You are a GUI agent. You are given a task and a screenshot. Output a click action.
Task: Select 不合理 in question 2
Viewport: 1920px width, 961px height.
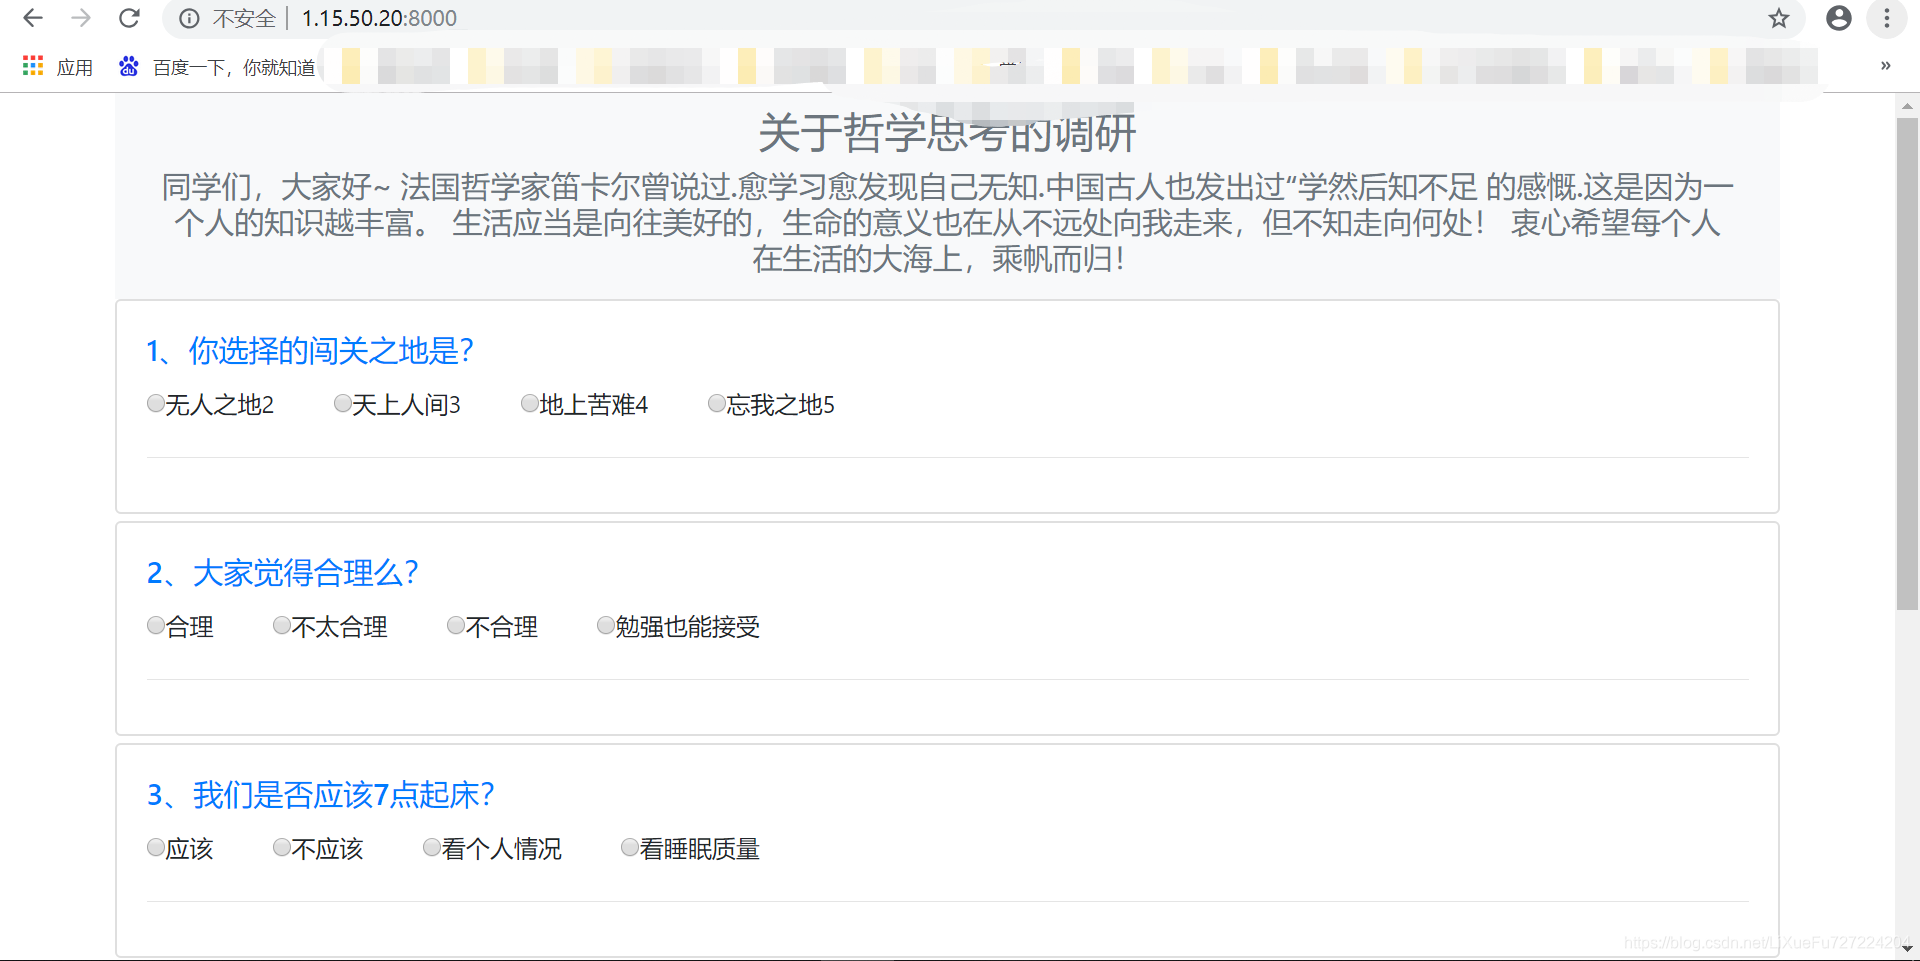456,625
